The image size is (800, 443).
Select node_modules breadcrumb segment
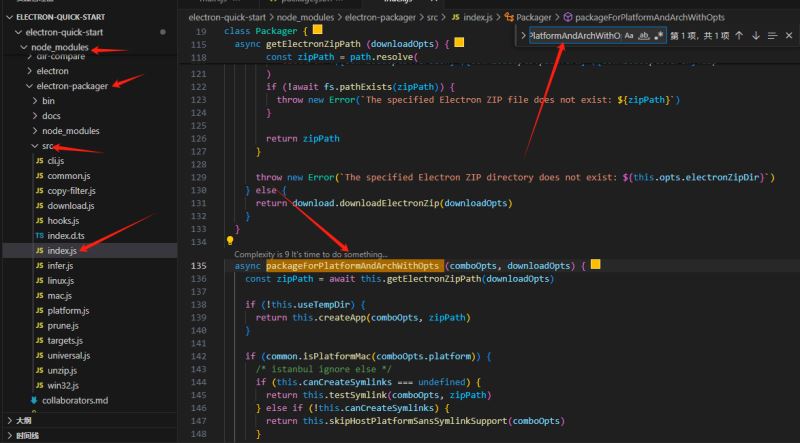pyautogui.click(x=305, y=17)
